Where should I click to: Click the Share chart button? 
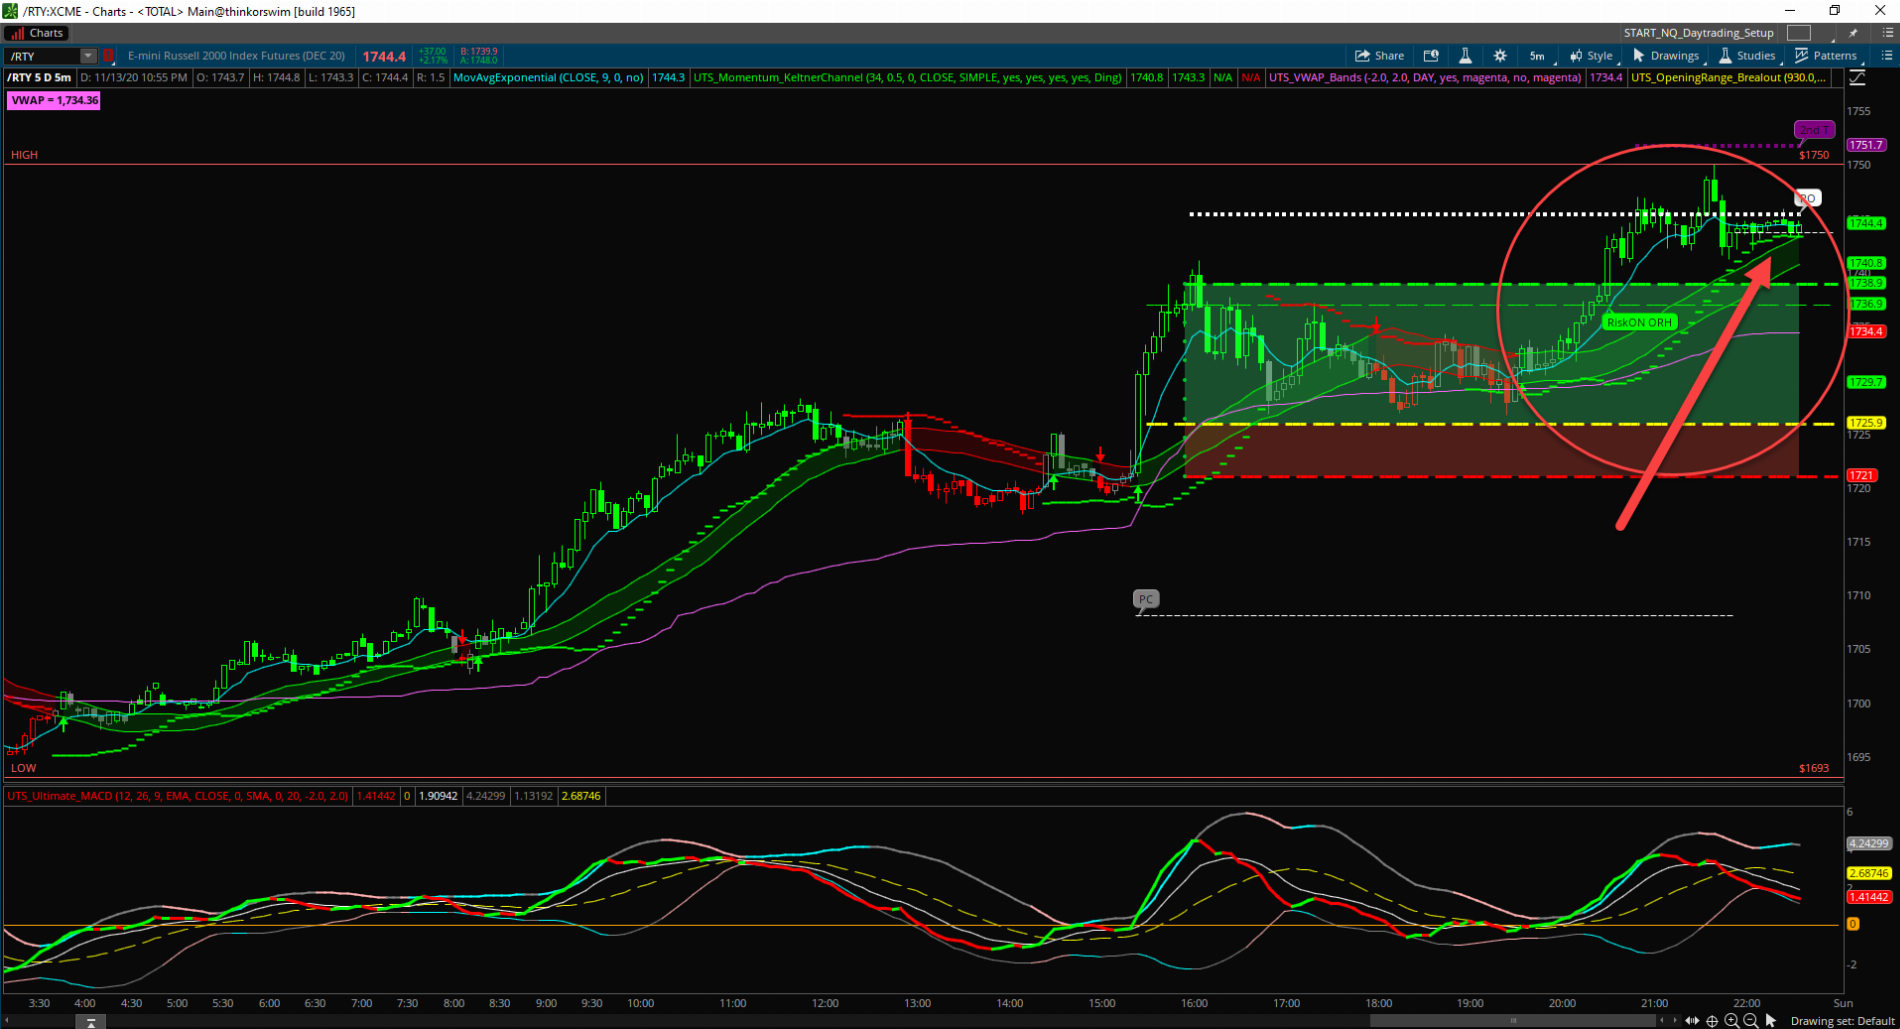1379,56
